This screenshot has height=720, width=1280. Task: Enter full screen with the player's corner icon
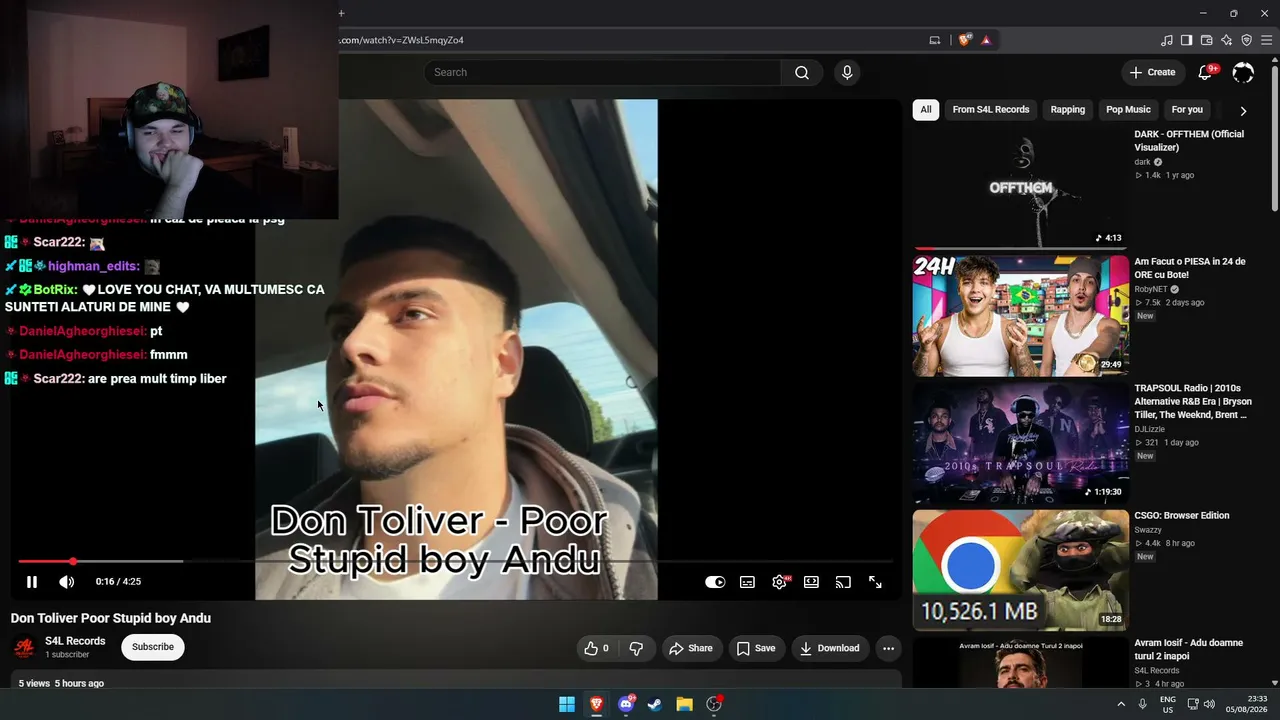coord(875,582)
